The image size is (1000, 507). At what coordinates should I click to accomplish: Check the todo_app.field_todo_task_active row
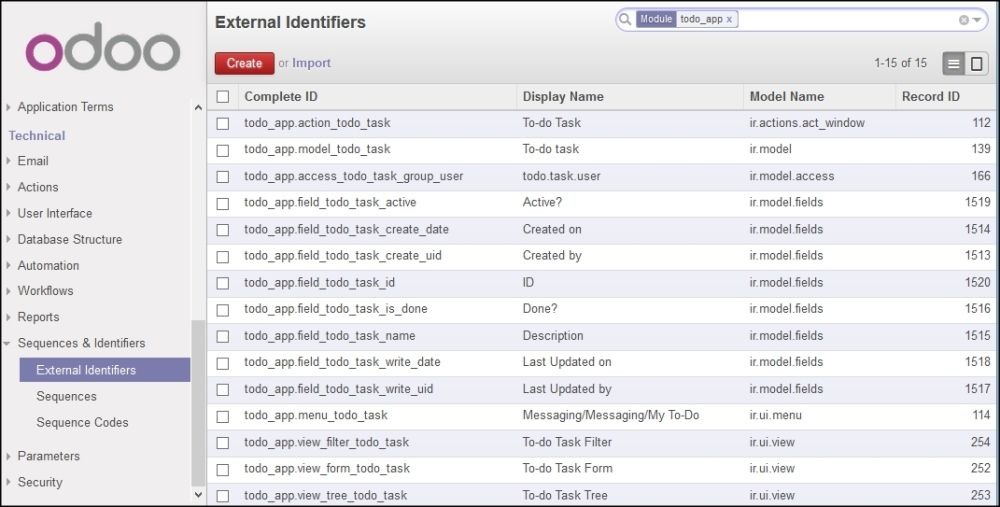click(223, 203)
